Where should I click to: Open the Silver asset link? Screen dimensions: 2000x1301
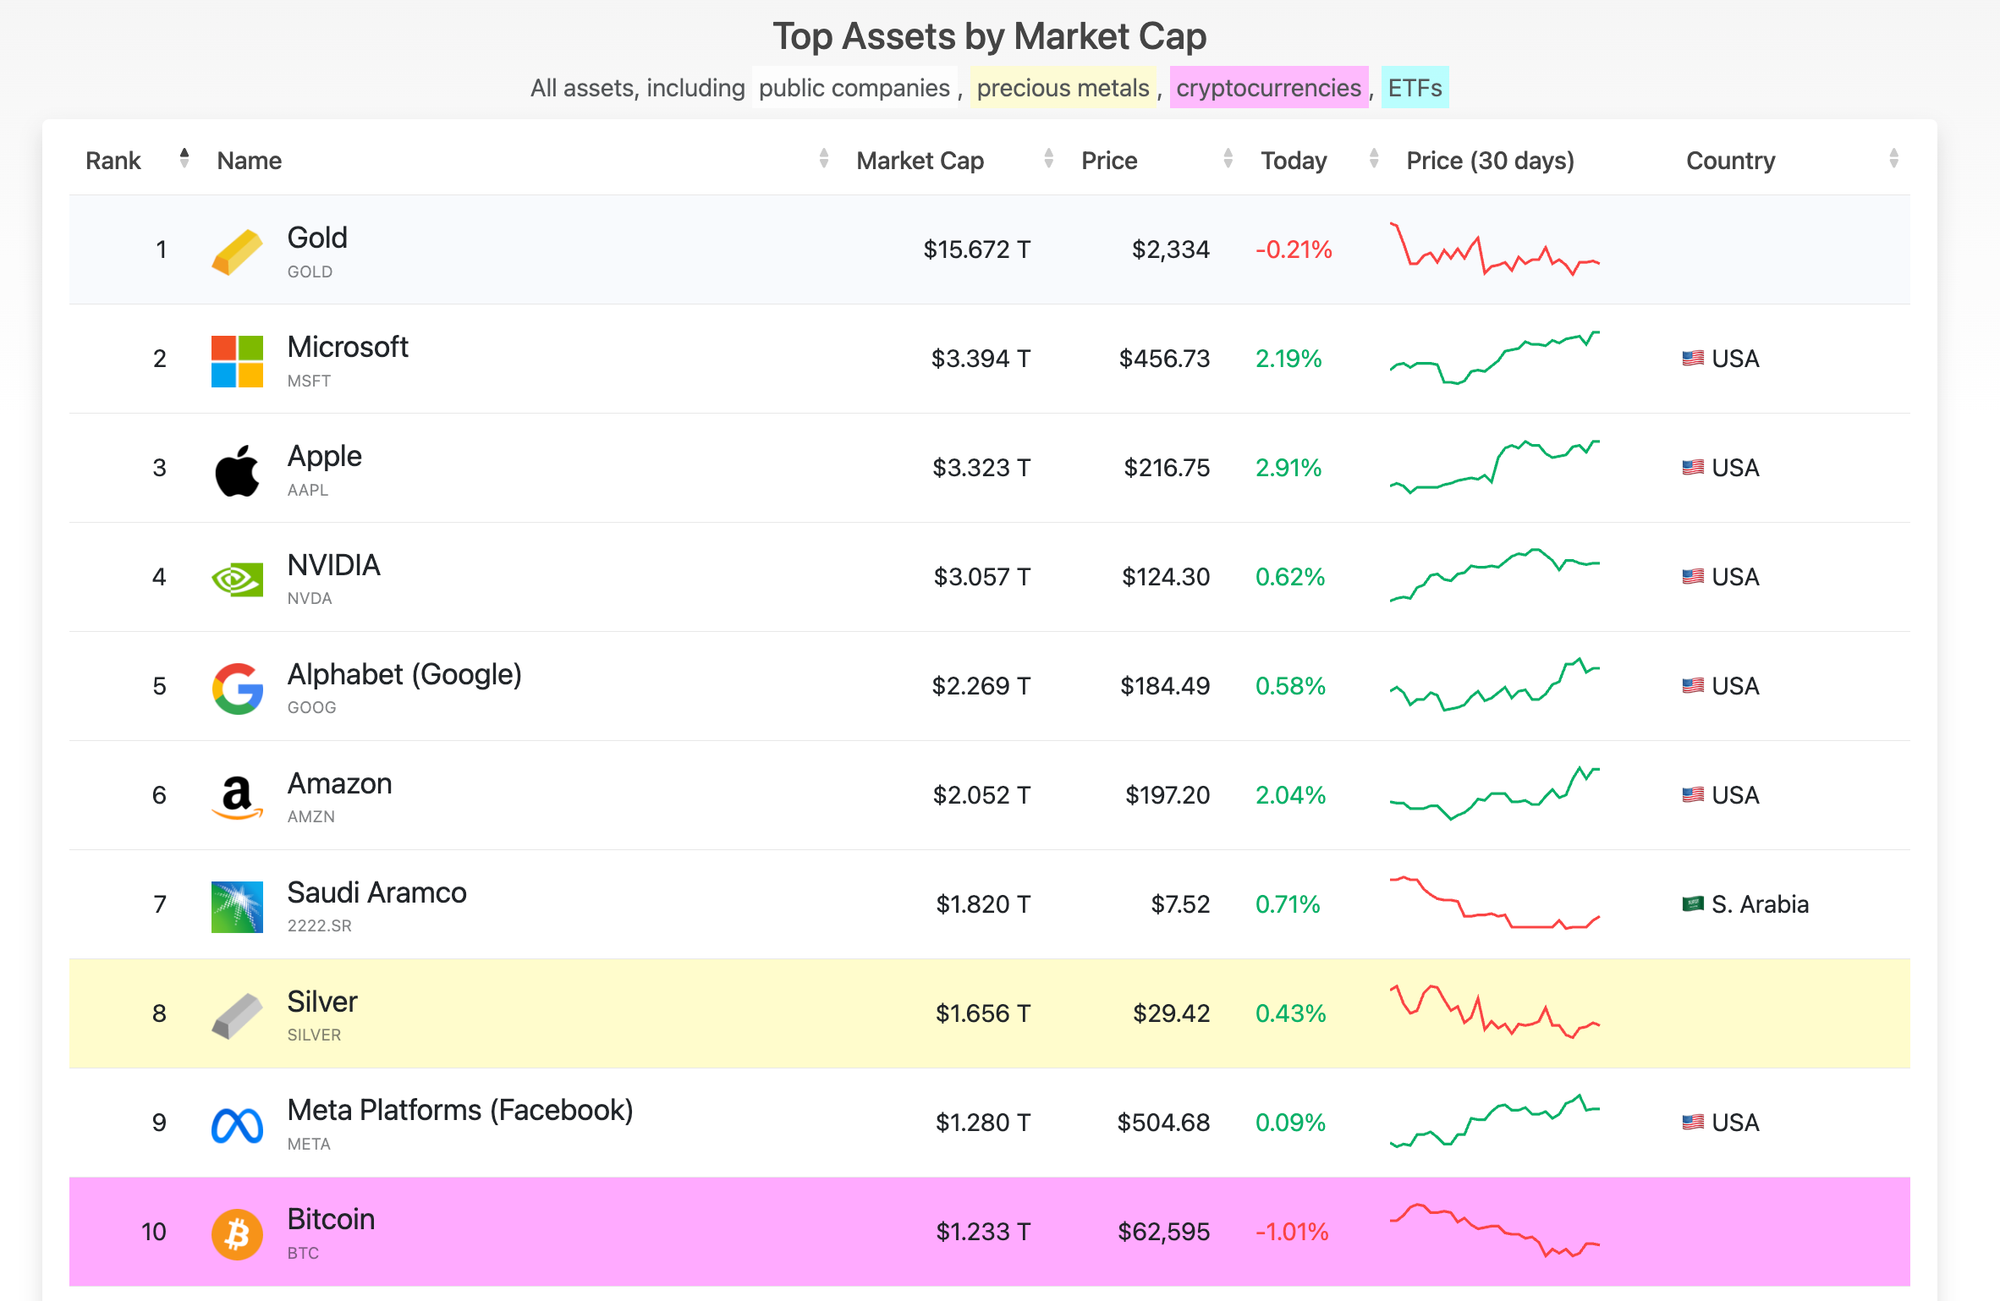point(322,1001)
